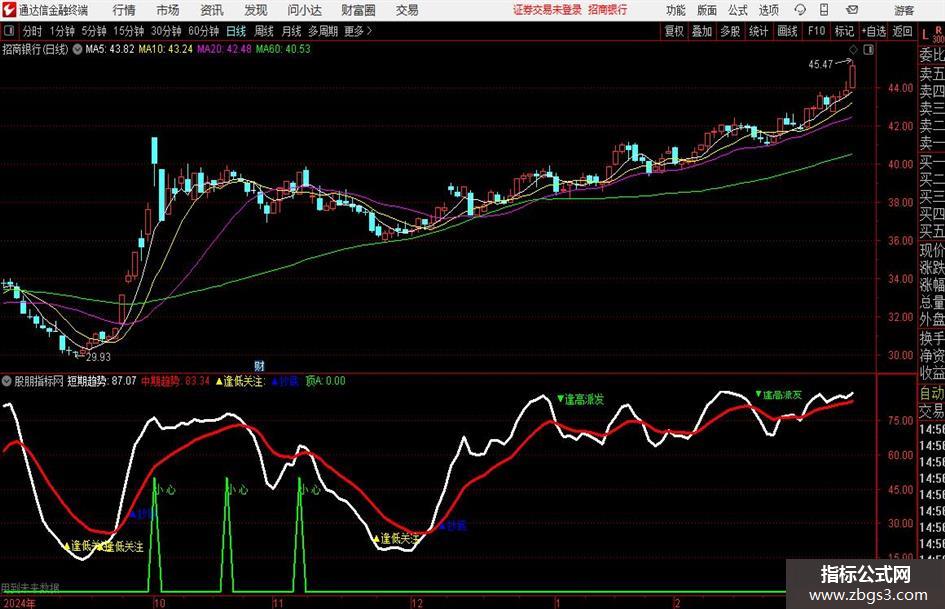This screenshot has height=609, width=945.
Task: Switch to the 分时 period tab
Action: (33, 31)
